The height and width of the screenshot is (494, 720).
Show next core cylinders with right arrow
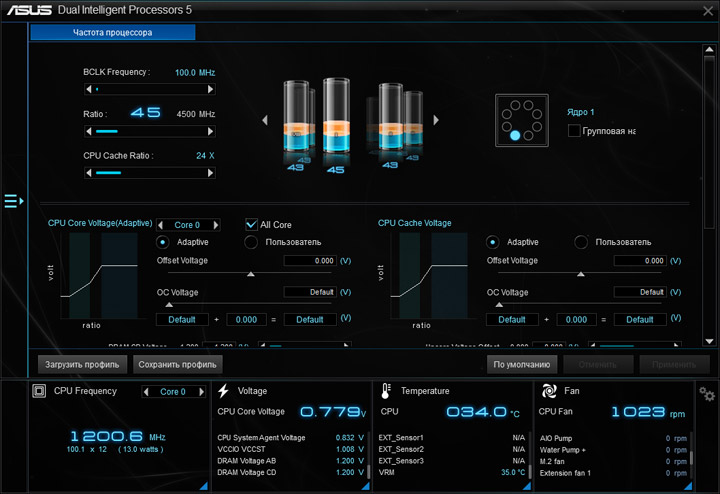coord(436,120)
